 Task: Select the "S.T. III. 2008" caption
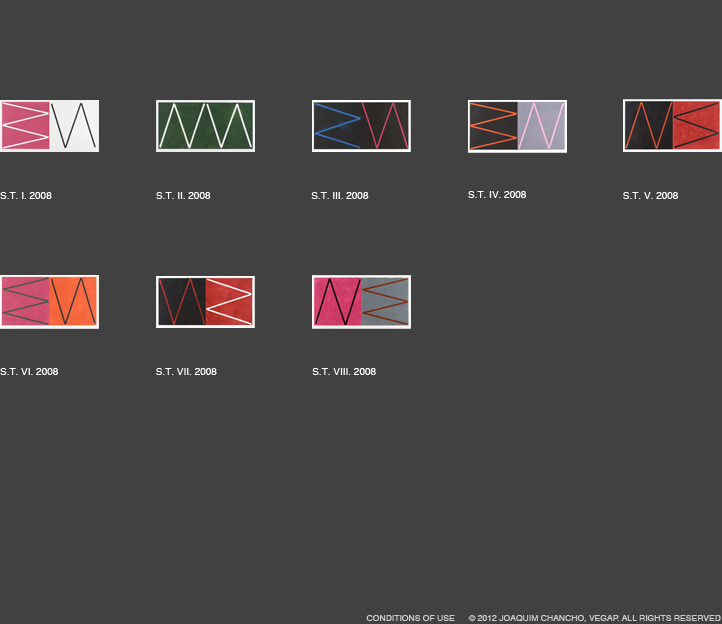(x=340, y=196)
